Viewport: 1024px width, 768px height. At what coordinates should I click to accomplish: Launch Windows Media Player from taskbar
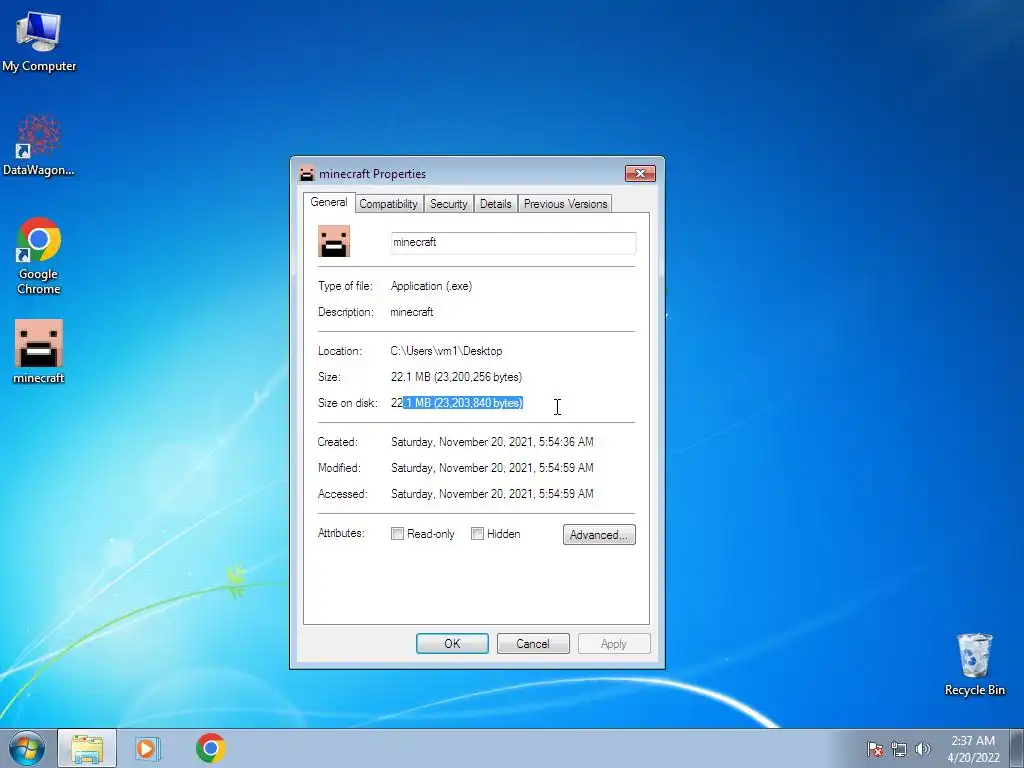tap(148, 748)
